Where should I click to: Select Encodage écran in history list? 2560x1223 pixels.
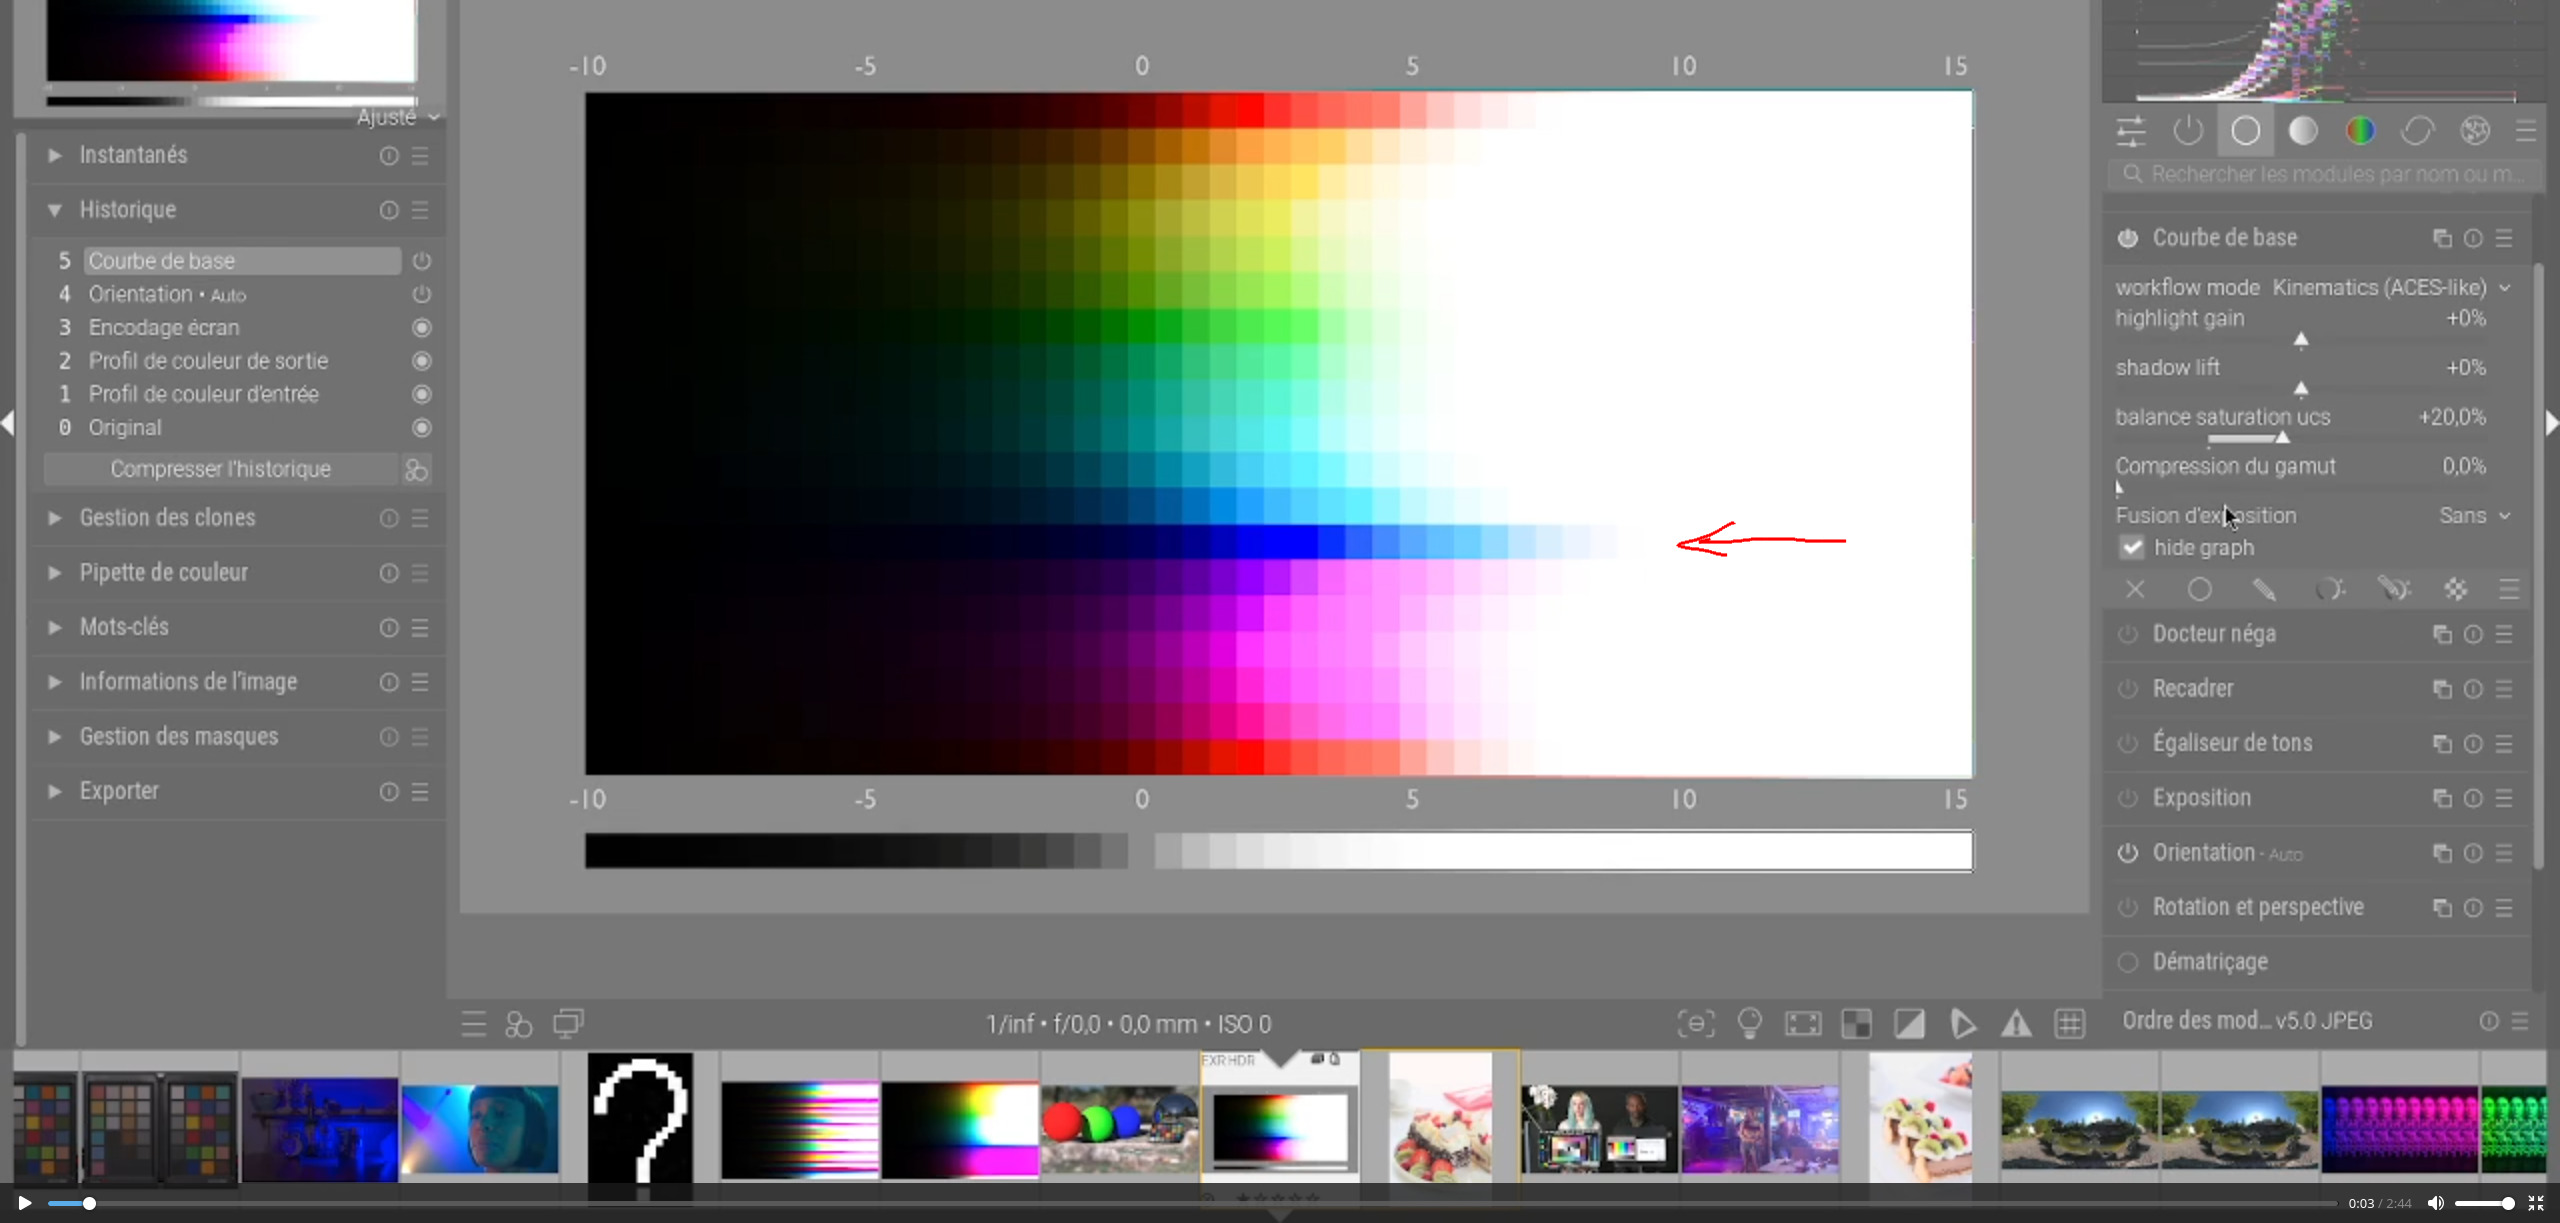click(164, 328)
